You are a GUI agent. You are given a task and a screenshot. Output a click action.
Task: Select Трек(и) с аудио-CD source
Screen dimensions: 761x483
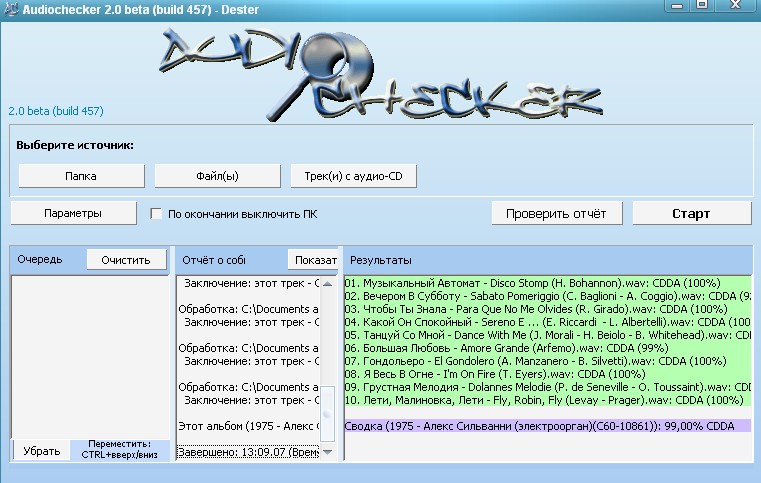point(353,176)
